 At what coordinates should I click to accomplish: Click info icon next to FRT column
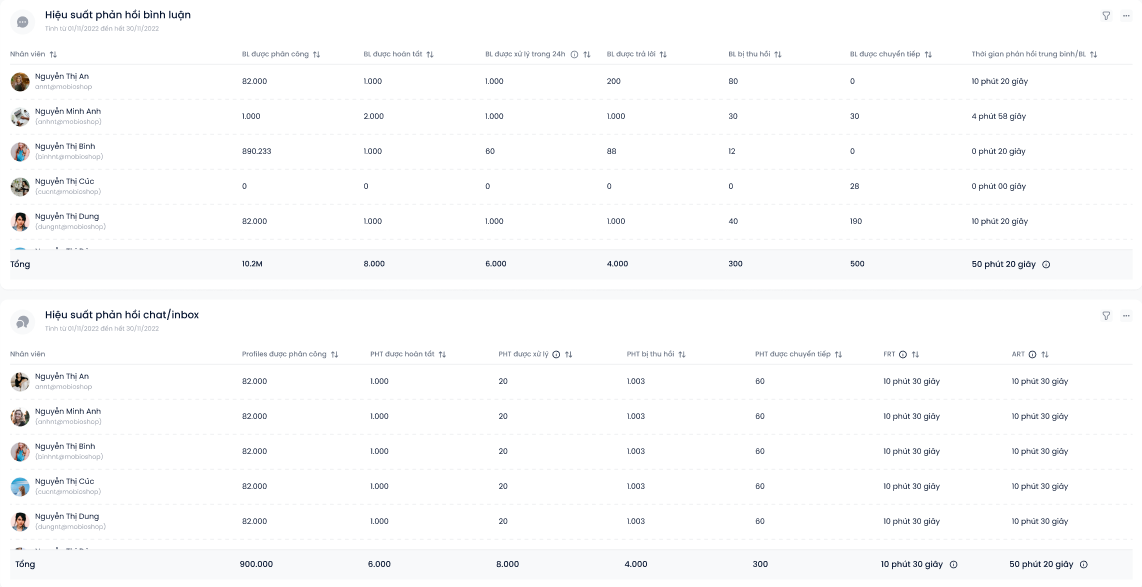tap(903, 354)
